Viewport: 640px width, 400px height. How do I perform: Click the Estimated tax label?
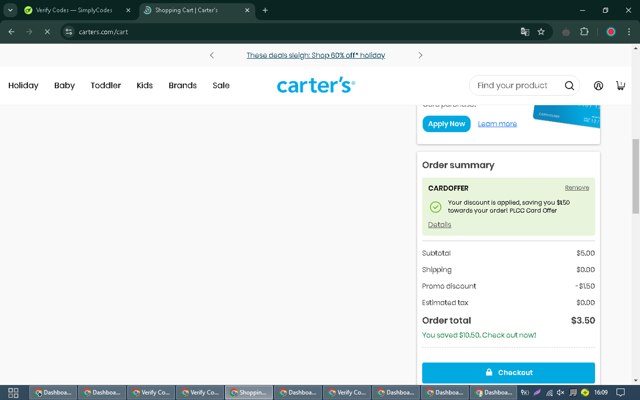click(x=445, y=302)
